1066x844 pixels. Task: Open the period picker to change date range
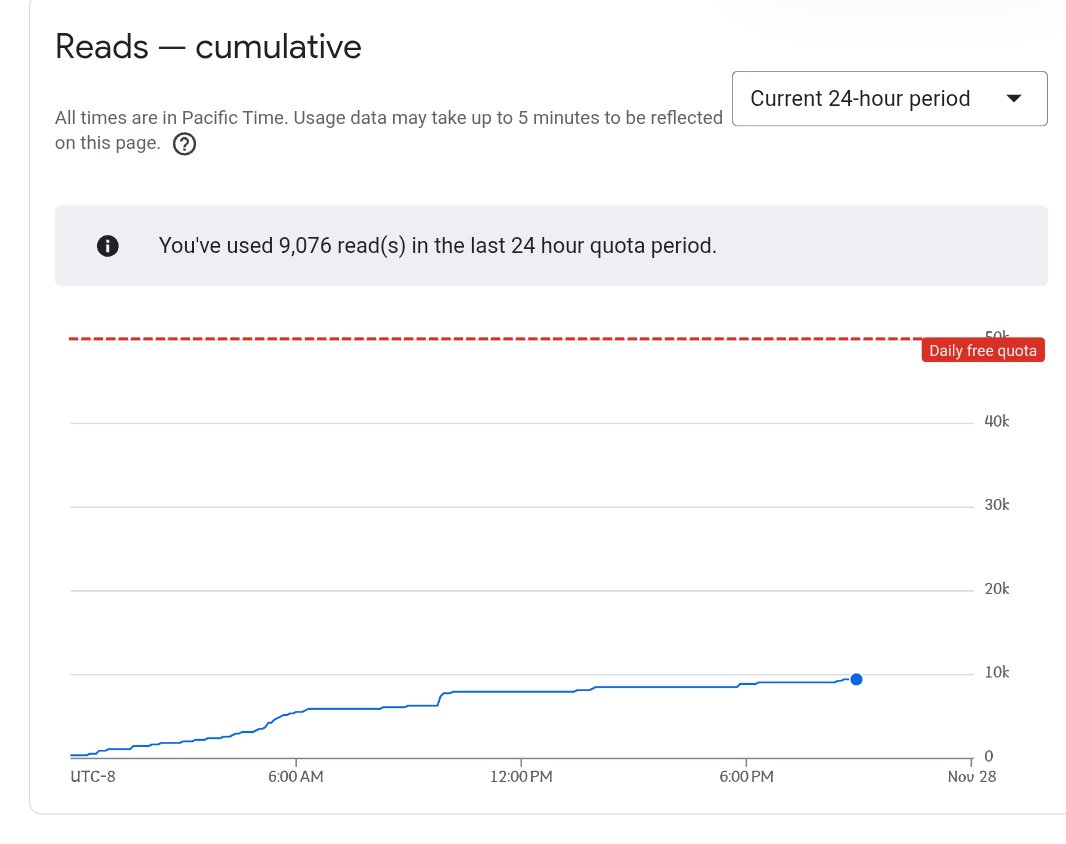[889, 98]
